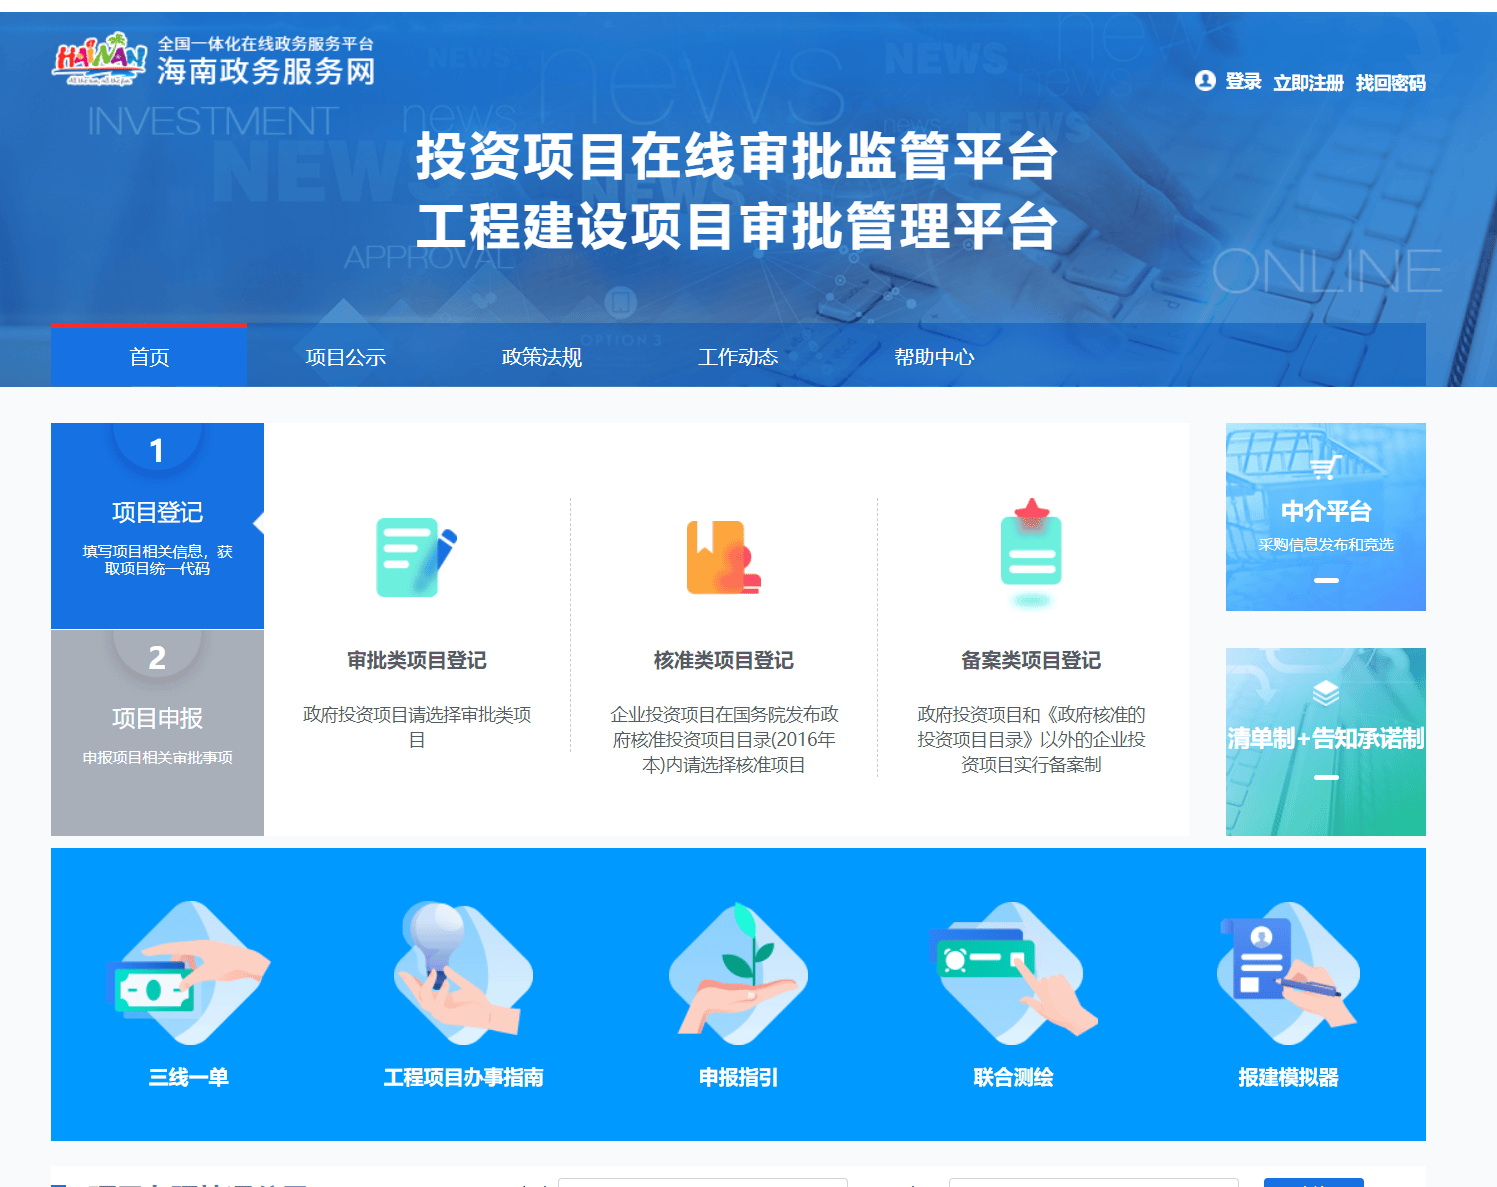Screen dimensions: 1497x1187
Task: Open the 清单制+告知承诺制 banner card
Action: point(1326,742)
